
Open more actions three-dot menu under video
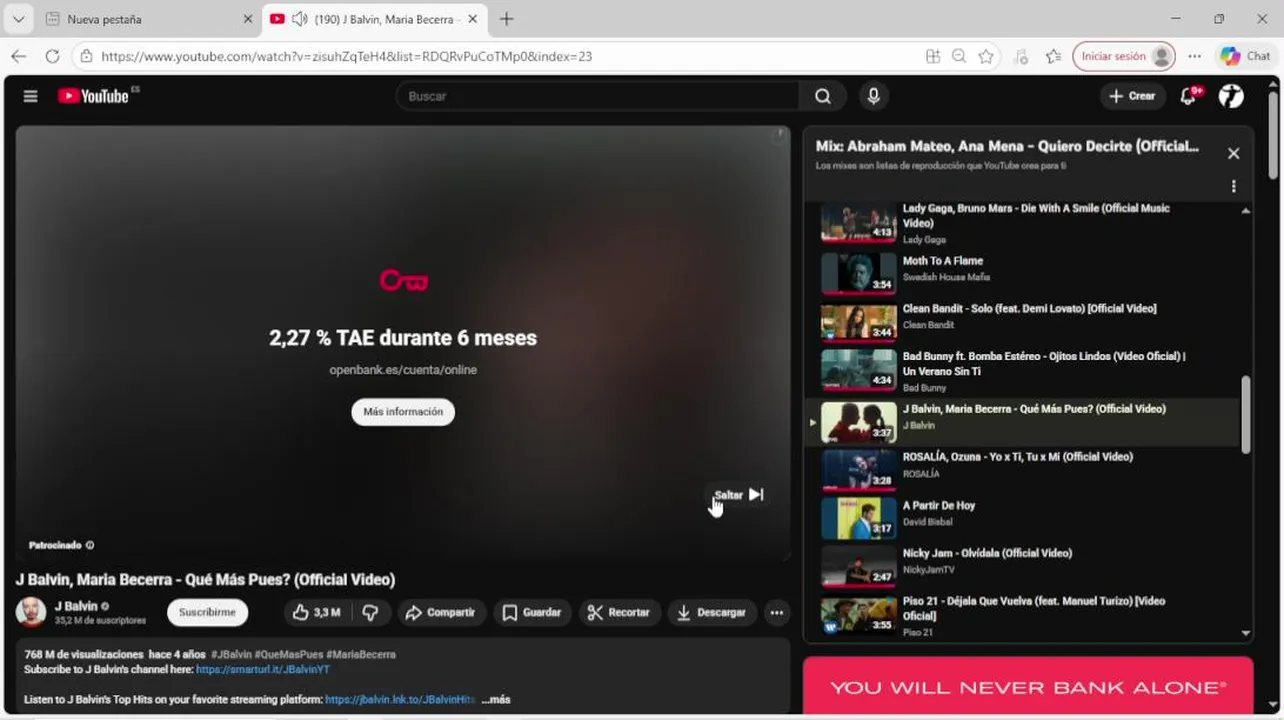[x=776, y=612]
